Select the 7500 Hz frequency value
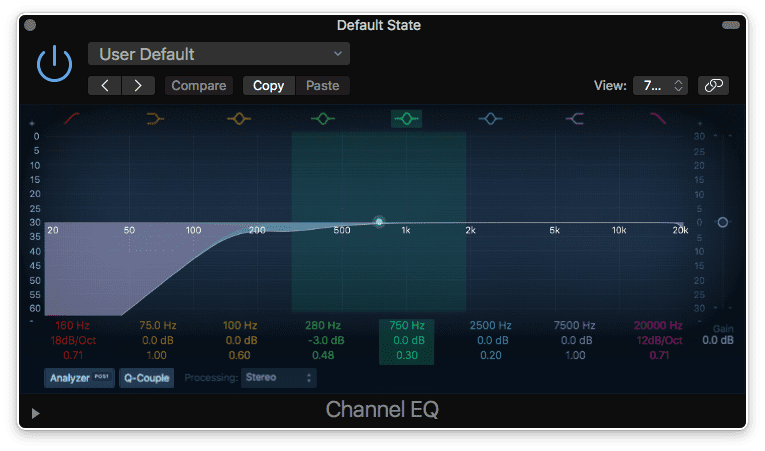 pos(575,325)
